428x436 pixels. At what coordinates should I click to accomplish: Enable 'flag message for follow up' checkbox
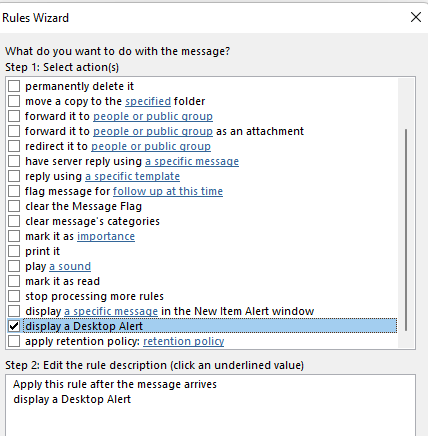pos(14,191)
